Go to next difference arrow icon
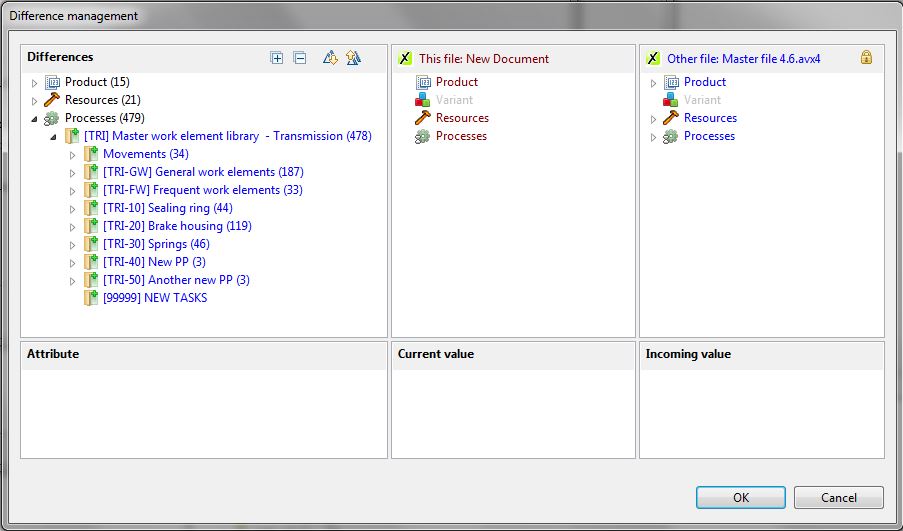This screenshot has height=531, width=903. (330, 58)
